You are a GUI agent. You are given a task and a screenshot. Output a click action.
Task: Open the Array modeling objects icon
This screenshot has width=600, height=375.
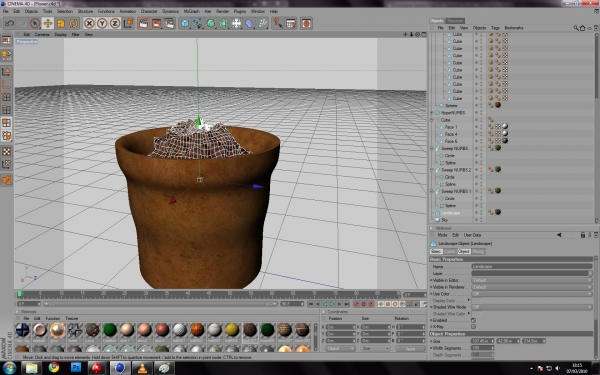(x=223, y=23)
